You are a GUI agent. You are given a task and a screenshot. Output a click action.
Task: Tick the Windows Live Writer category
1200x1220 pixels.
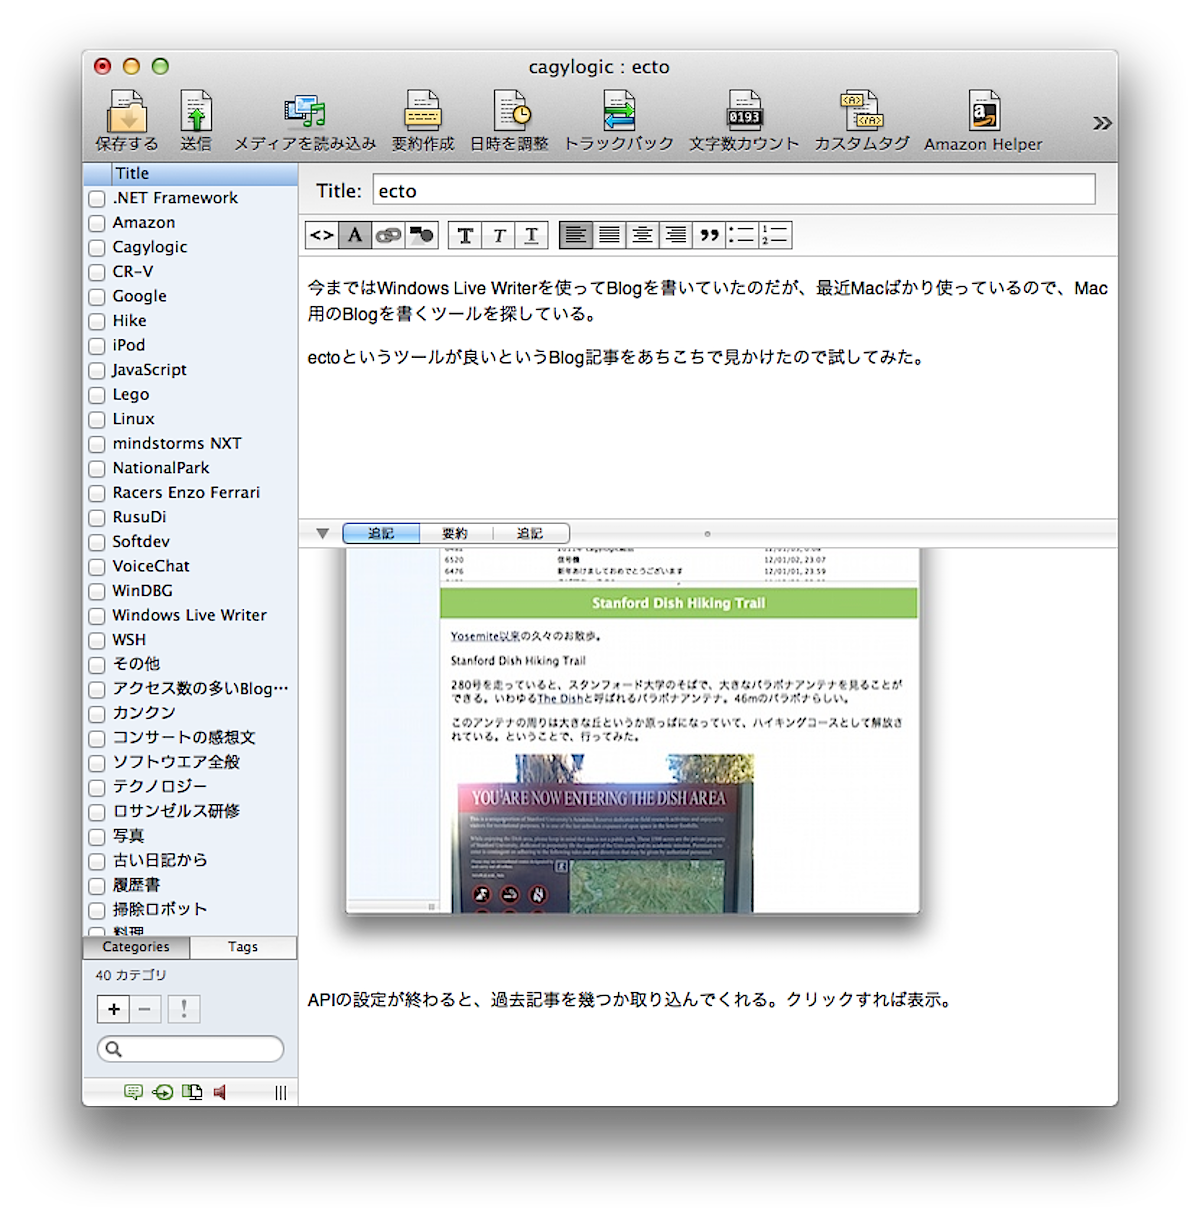[x=97, y=616]
